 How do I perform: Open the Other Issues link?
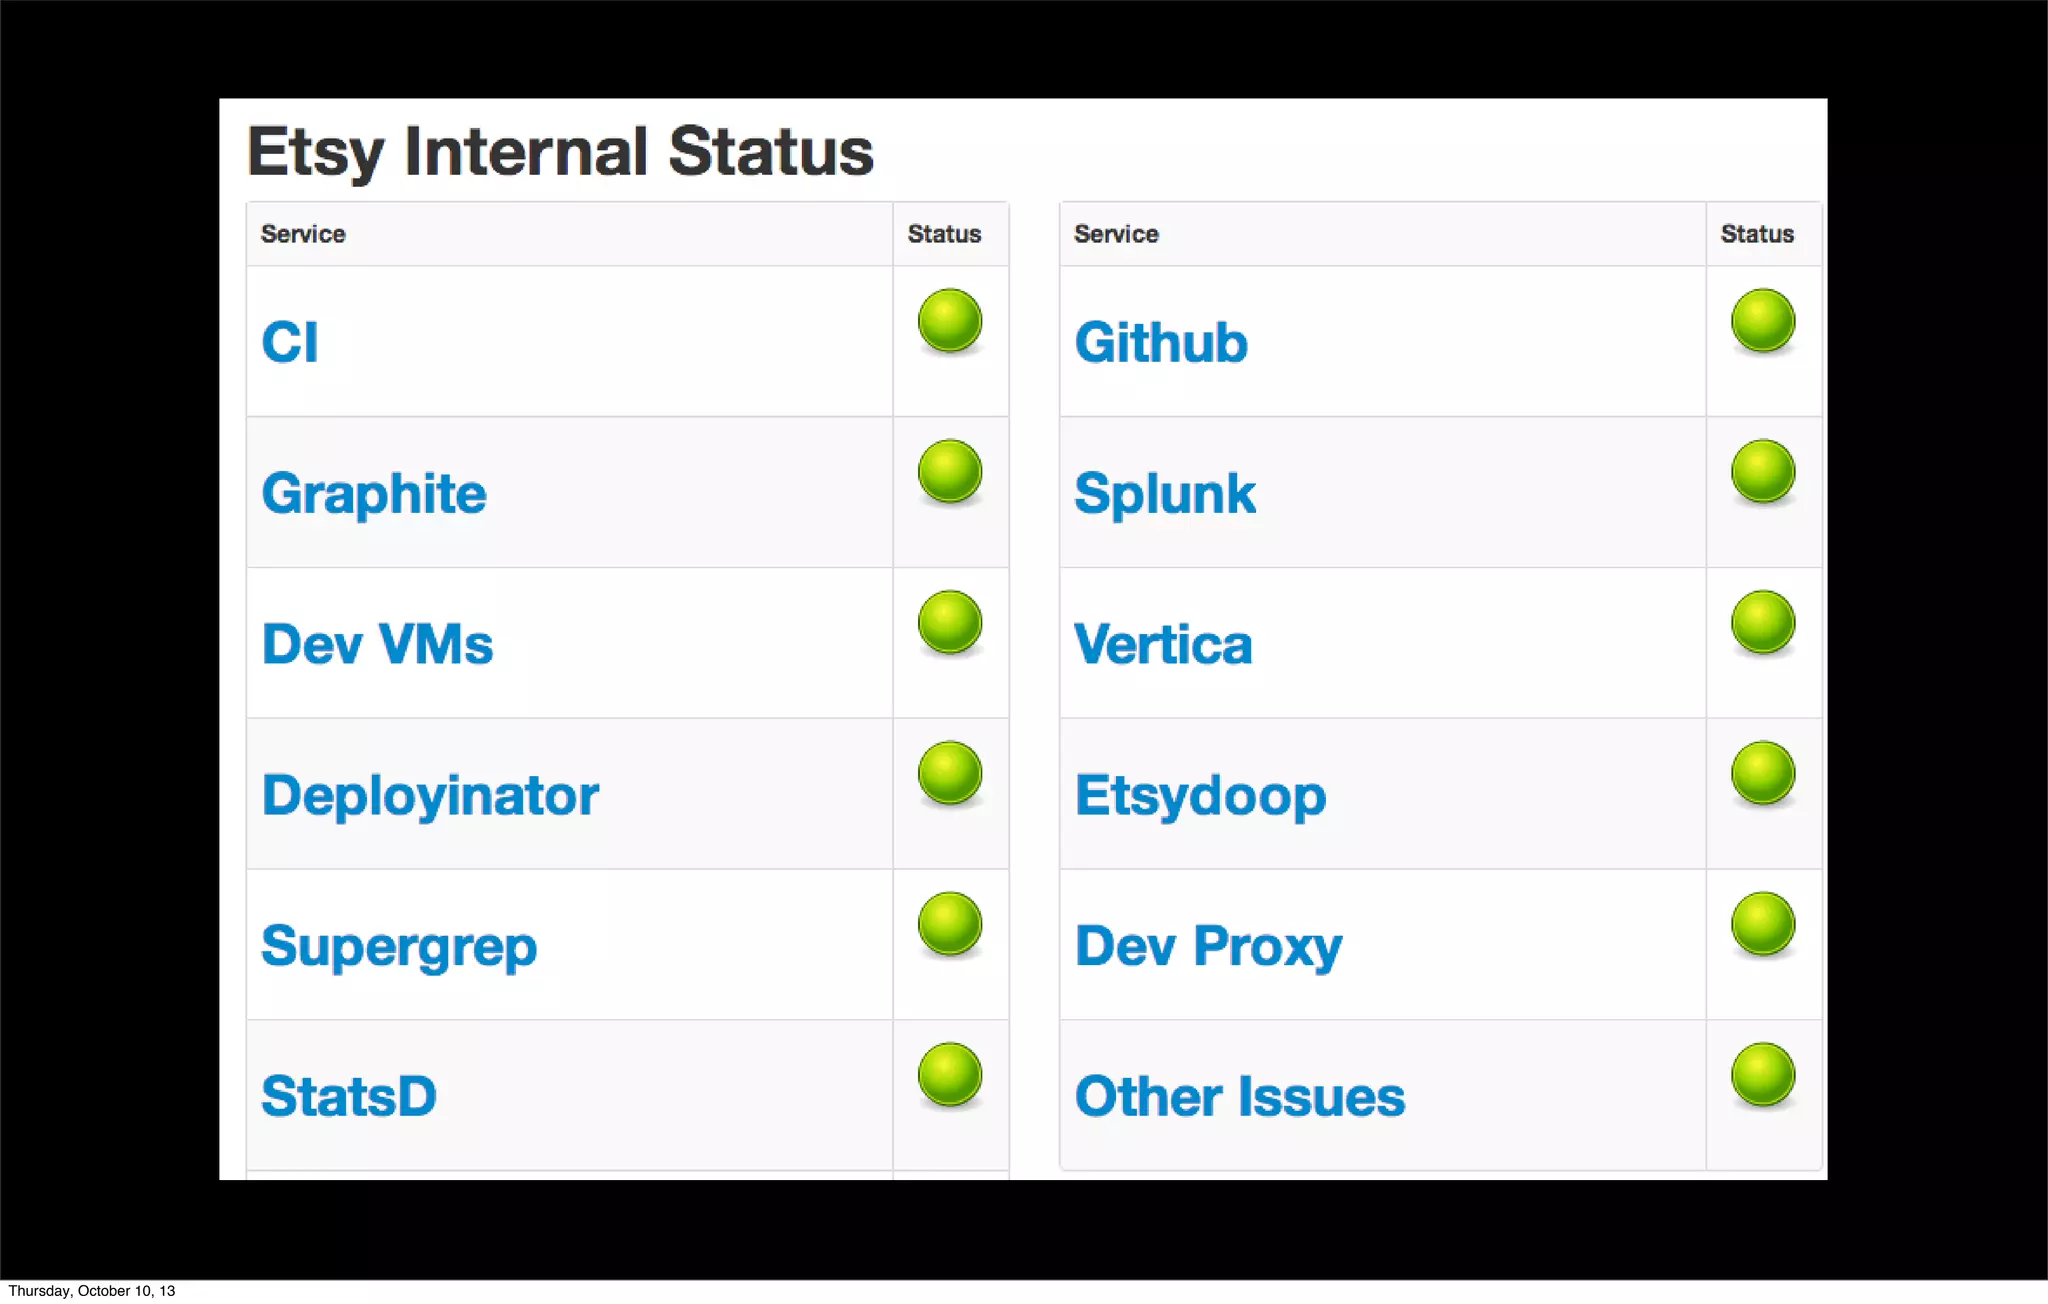[x=1240, y=1097]
